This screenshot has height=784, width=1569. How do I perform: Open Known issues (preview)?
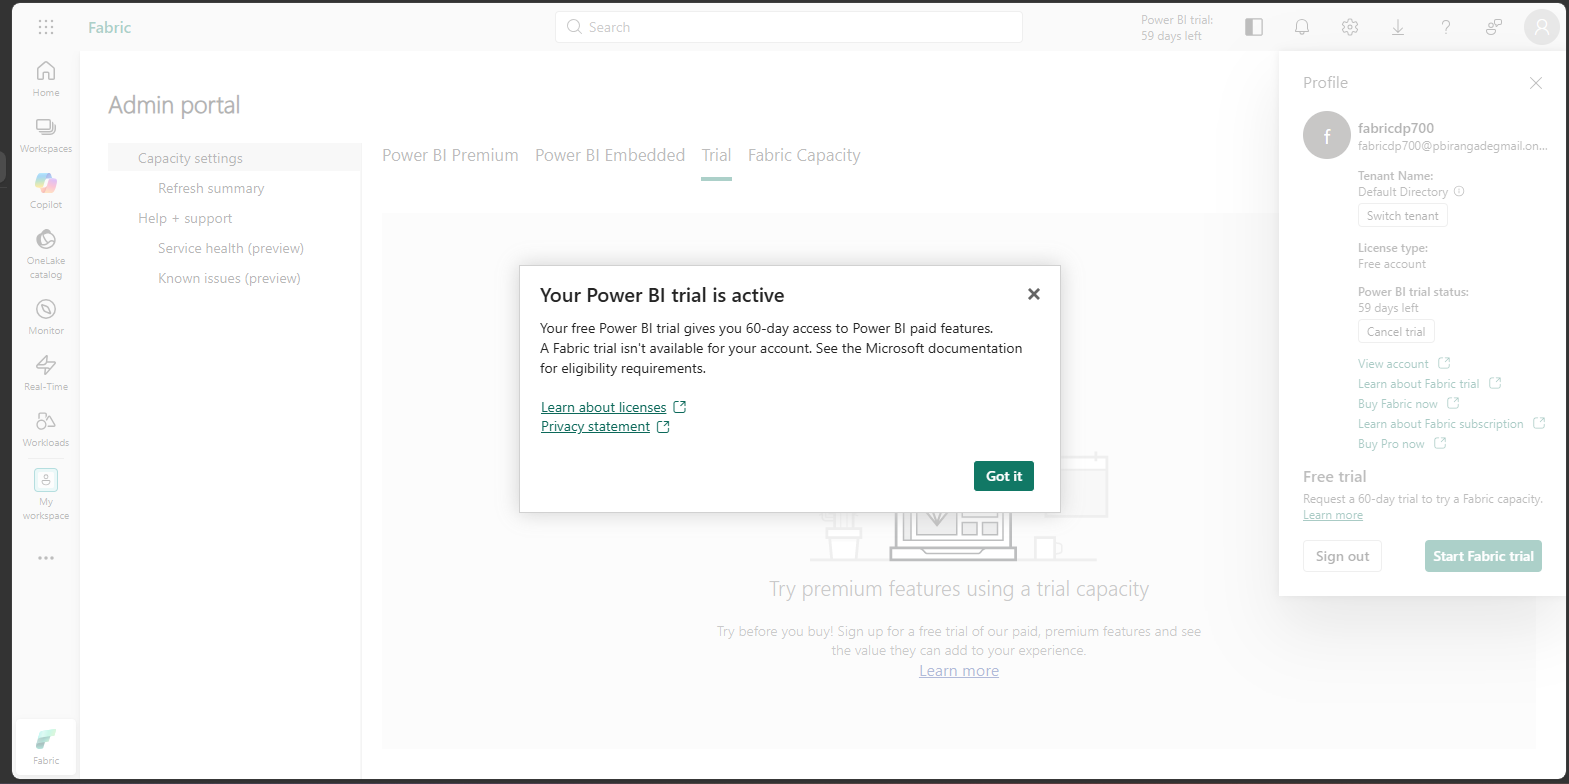pyautogui.click(x=229, y=278)
